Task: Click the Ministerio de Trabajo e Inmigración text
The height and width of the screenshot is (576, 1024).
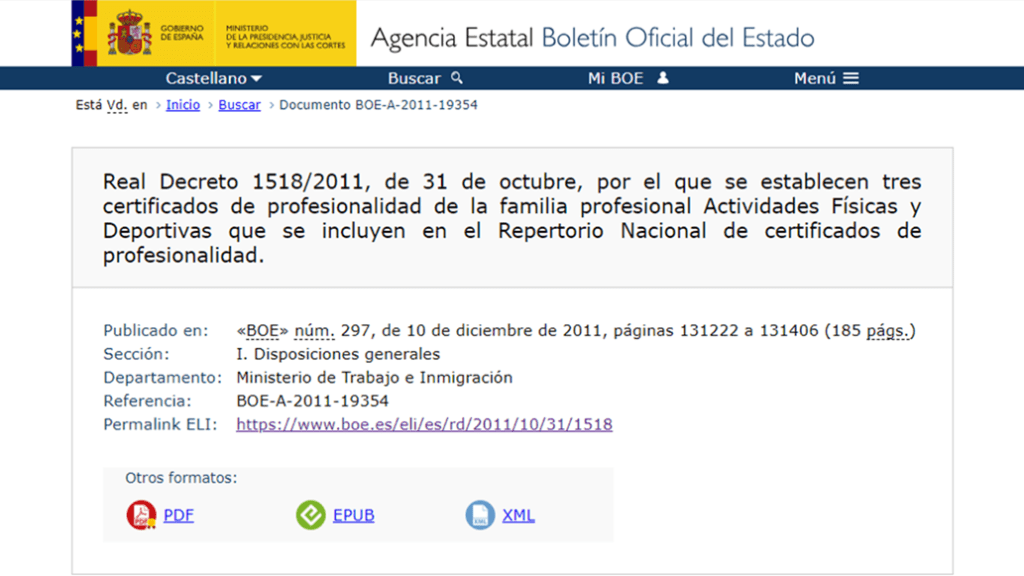Action: pos(374,377)
